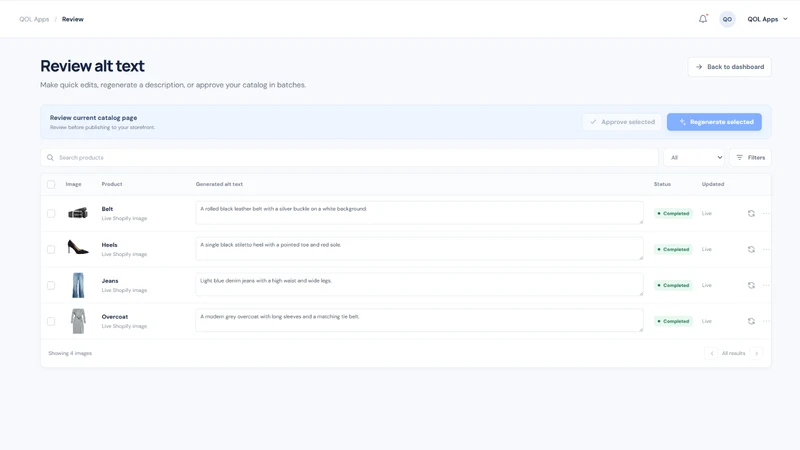Viewport: 800px width, 450px height.
Task: Edit the Overcoat alt text field
Action: click(419, 320)
